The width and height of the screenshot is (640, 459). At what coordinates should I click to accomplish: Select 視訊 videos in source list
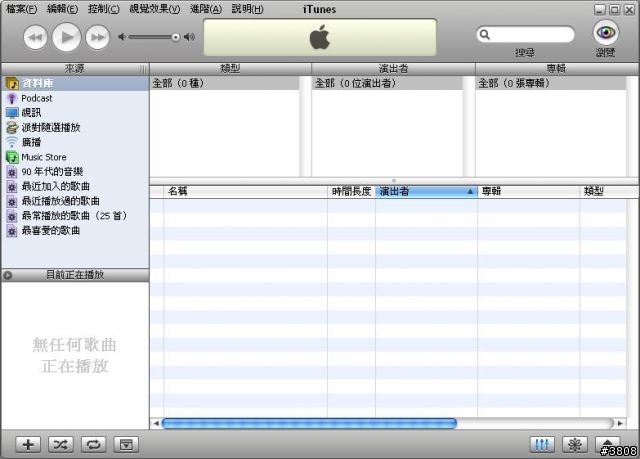[x=76, y=113]
